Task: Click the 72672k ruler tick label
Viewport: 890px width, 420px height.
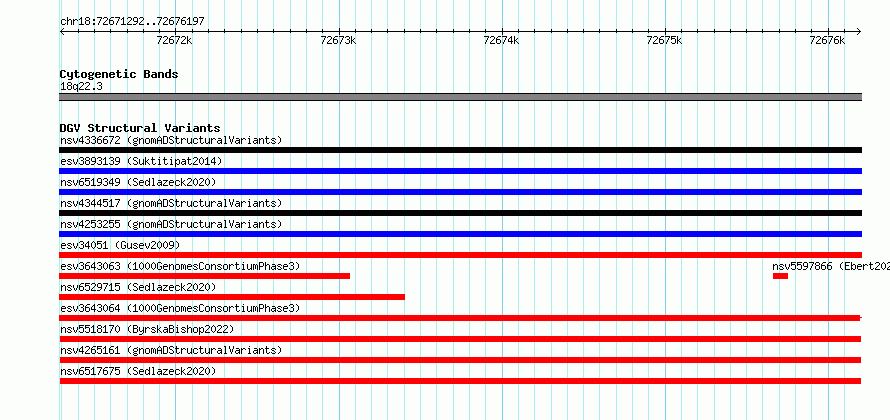Action: (x=175, y=40)
